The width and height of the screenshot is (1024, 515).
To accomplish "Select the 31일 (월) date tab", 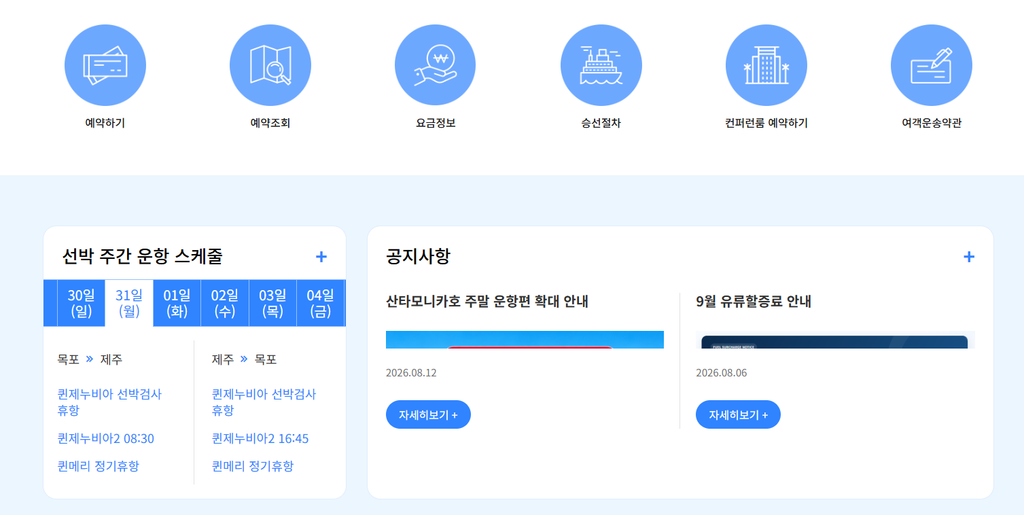I will pos(129,303).
